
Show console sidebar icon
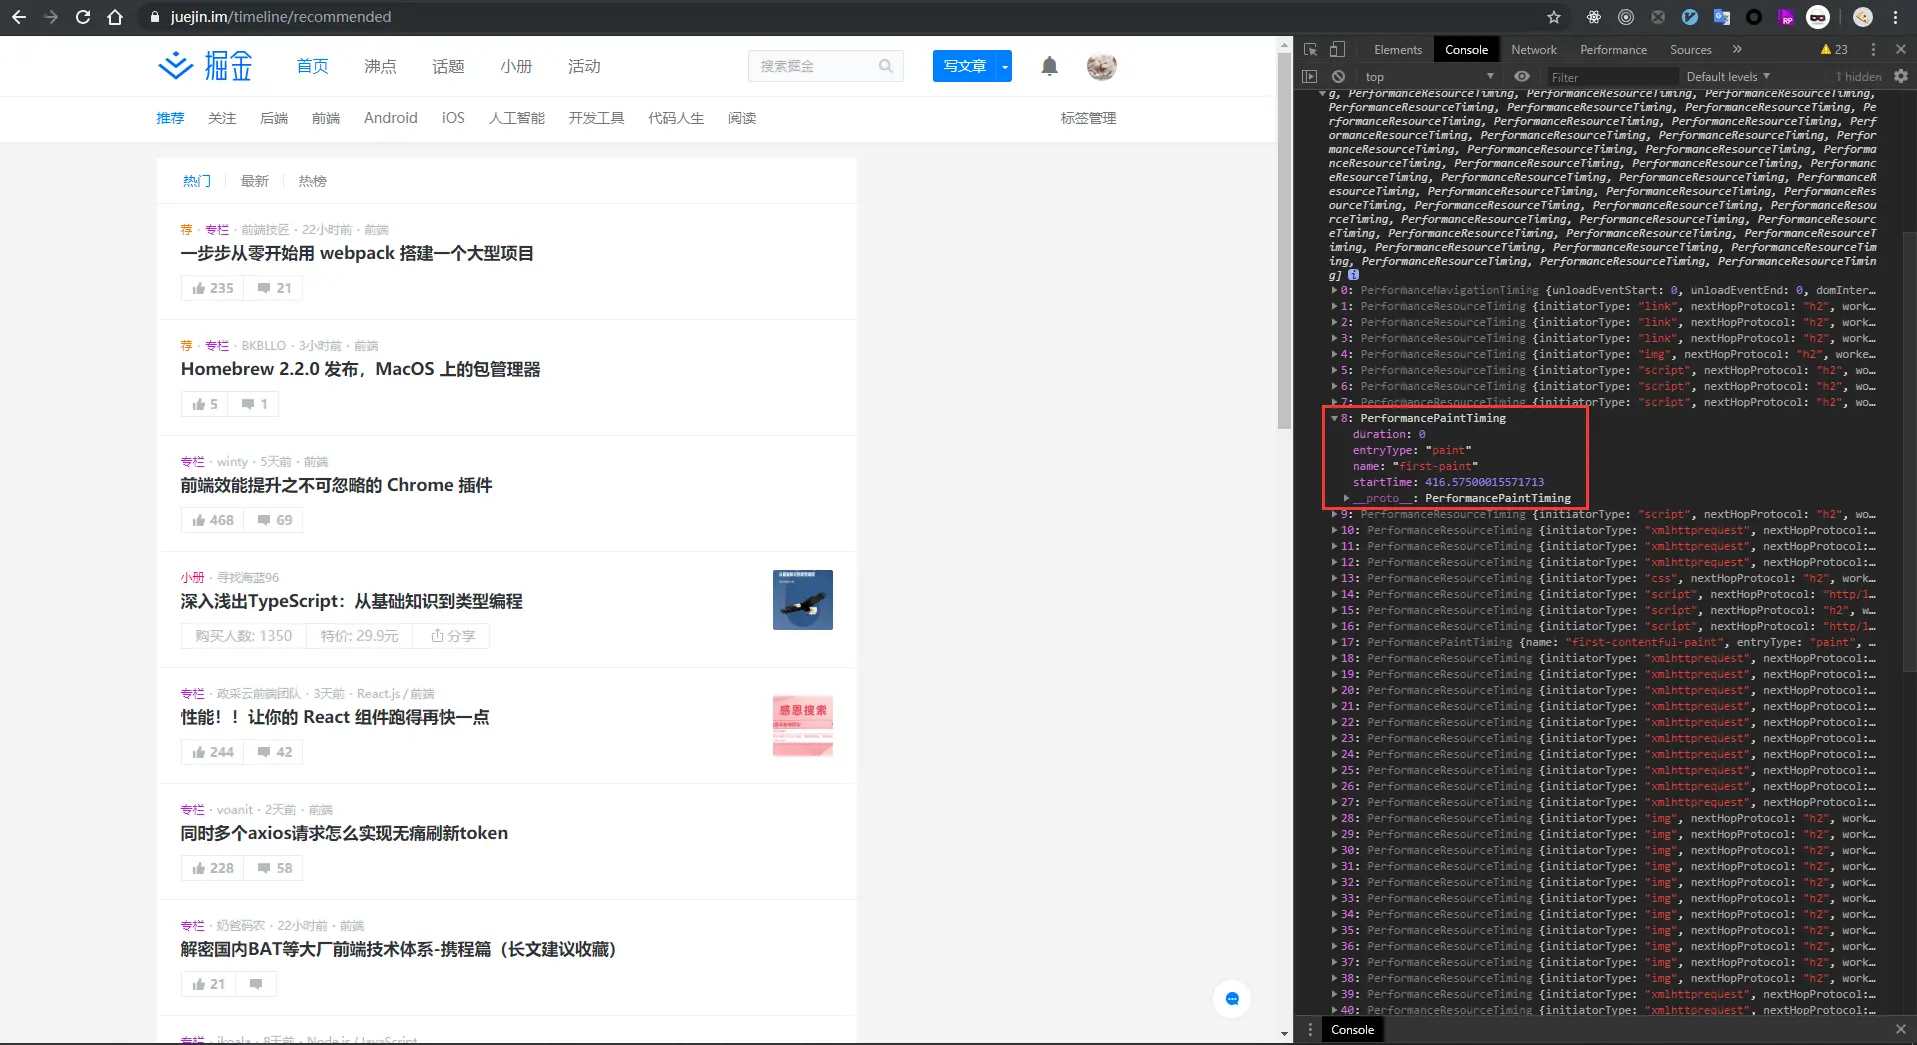(1310, 76)
